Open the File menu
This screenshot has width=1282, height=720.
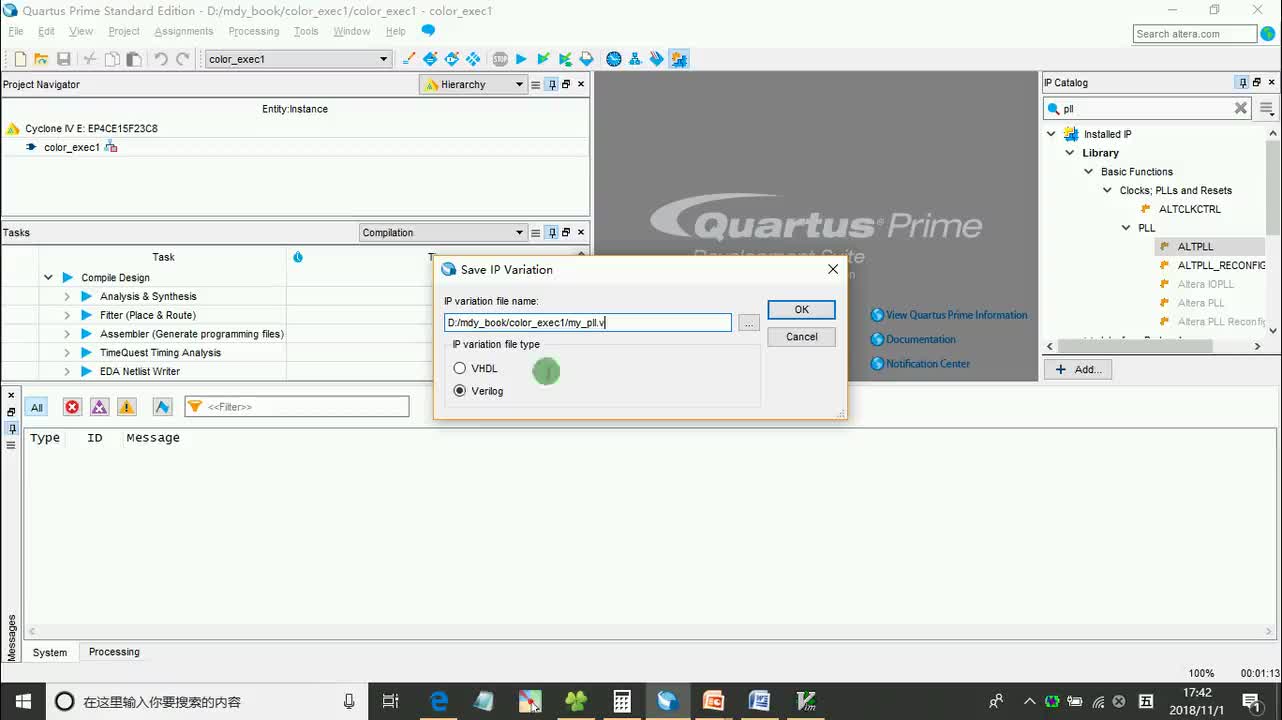click(16, 31)
